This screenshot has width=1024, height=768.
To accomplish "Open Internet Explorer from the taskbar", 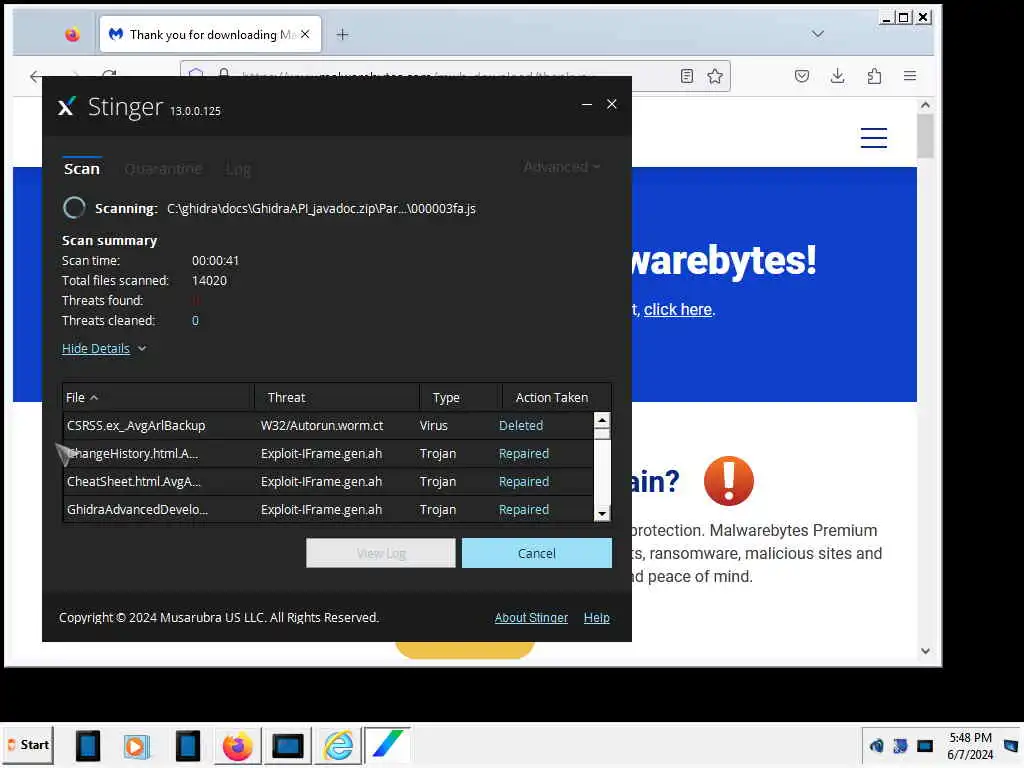I will tap(338, 745).
